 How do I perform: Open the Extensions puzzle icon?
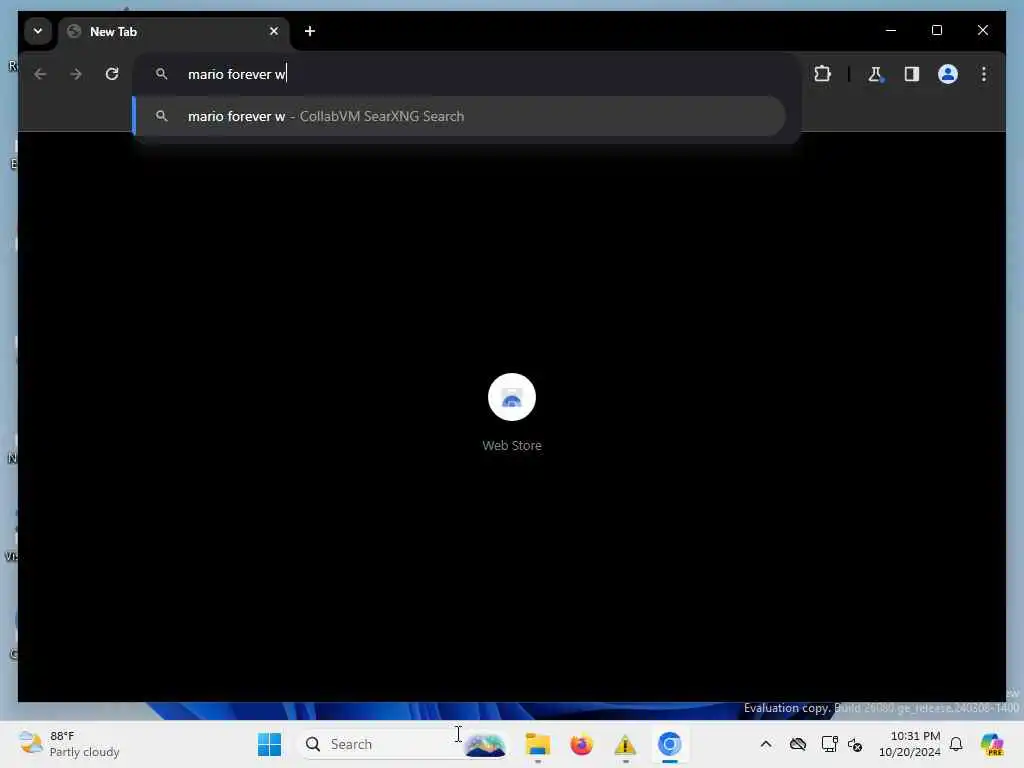click(822, 74)
